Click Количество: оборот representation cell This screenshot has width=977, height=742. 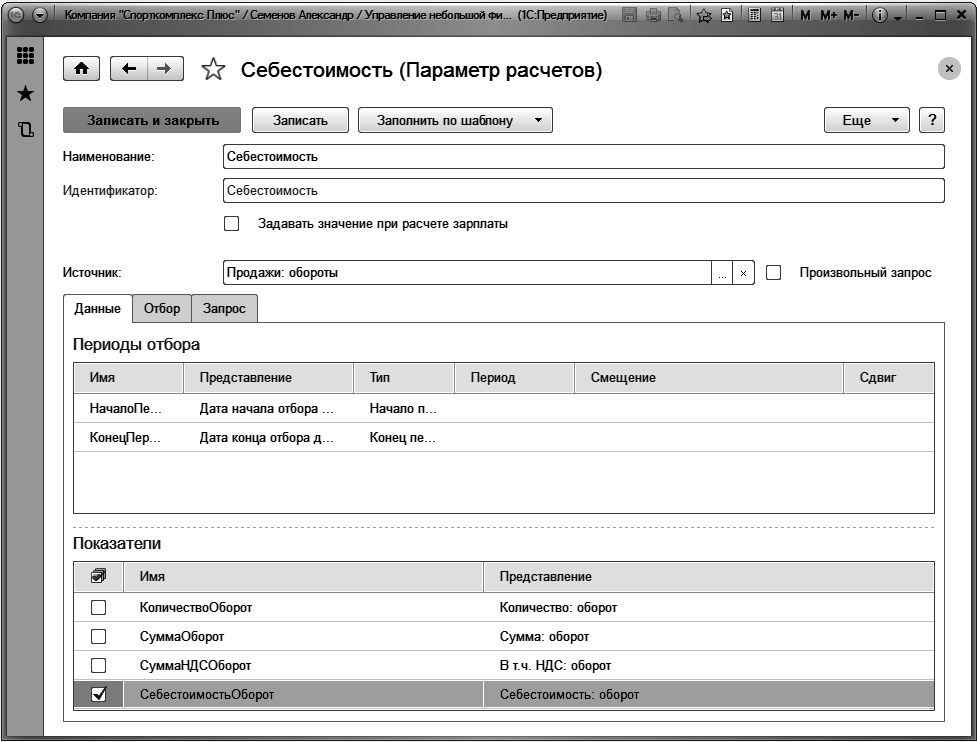tap(708, 607)
